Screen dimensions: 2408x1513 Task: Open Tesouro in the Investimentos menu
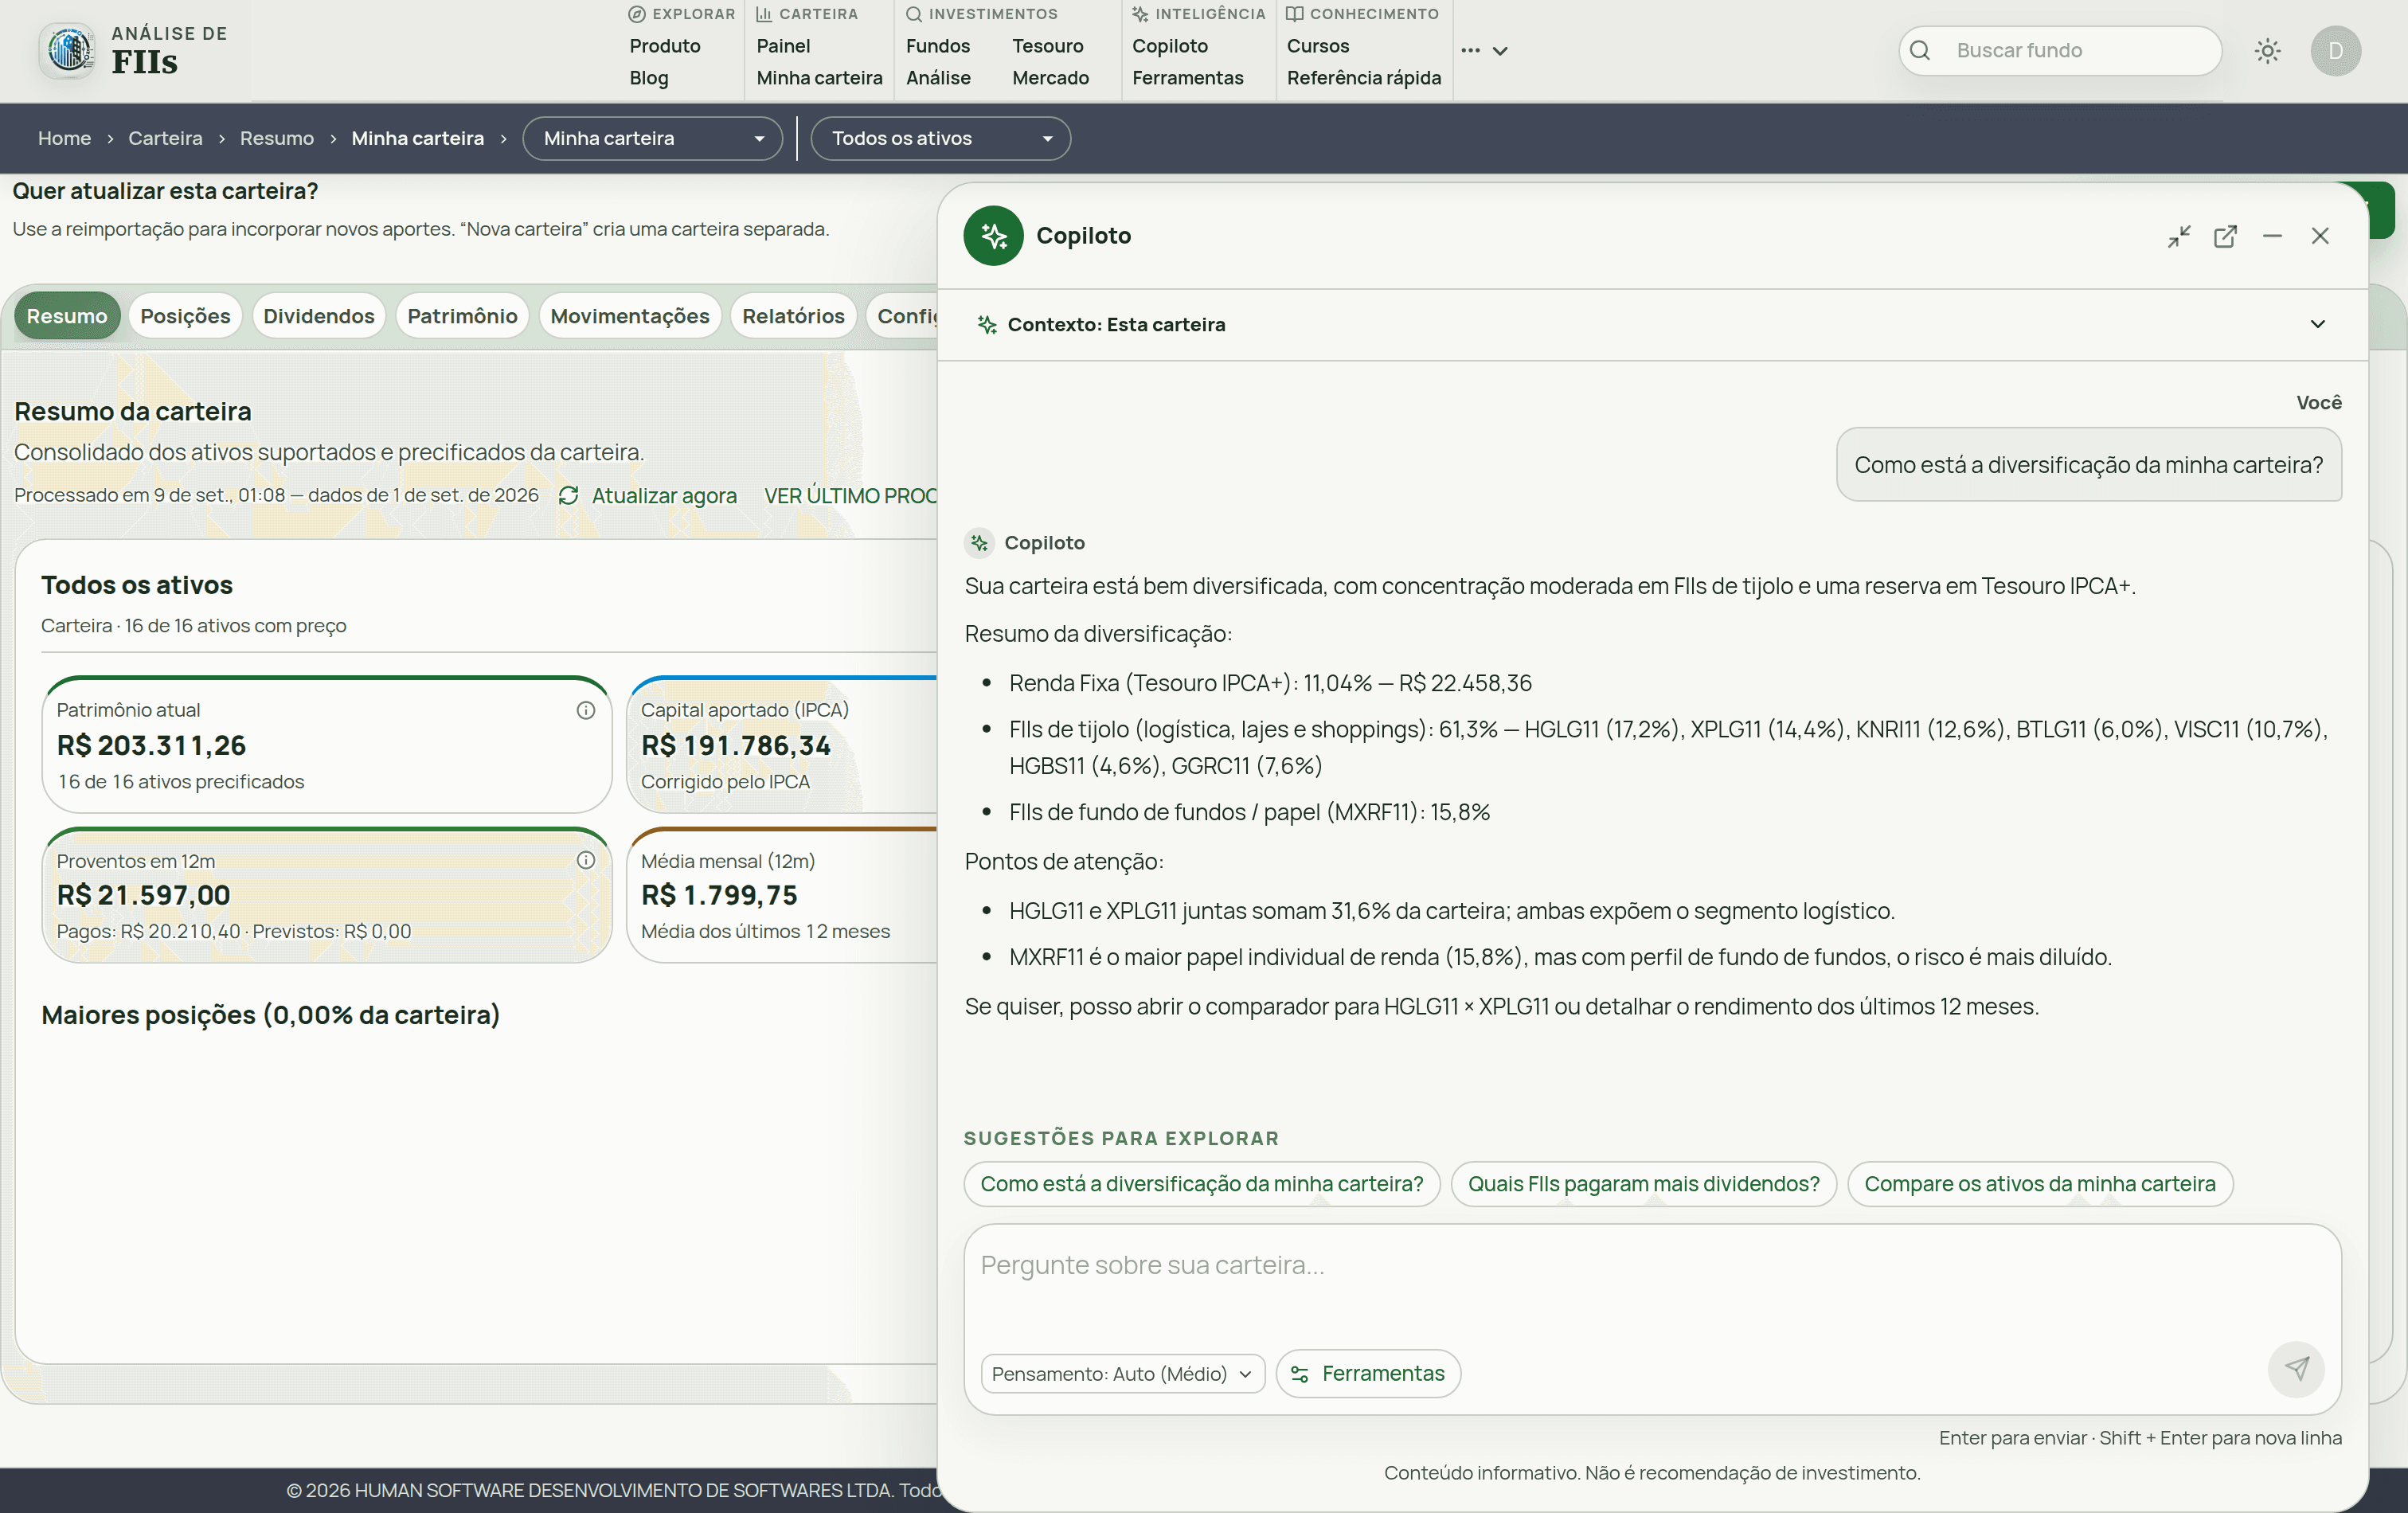(1047, 46)
